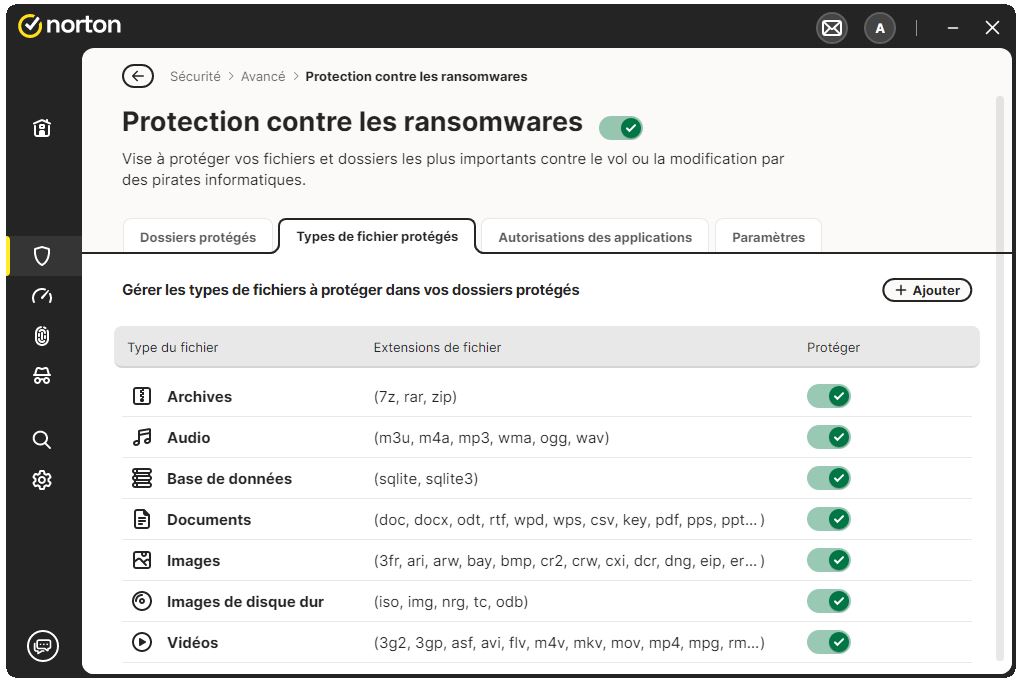Navigate to Sécurité in the breadcrumb
The image size is (1022, 681).
click(x=195, y=76)
